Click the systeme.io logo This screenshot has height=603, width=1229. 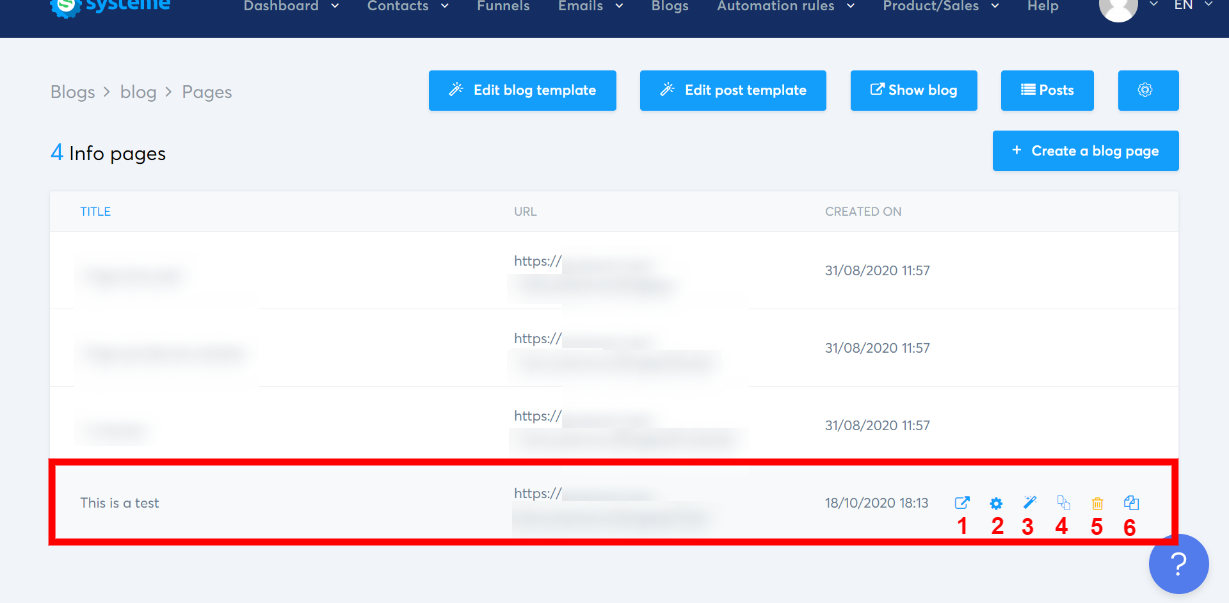[109, 8]
